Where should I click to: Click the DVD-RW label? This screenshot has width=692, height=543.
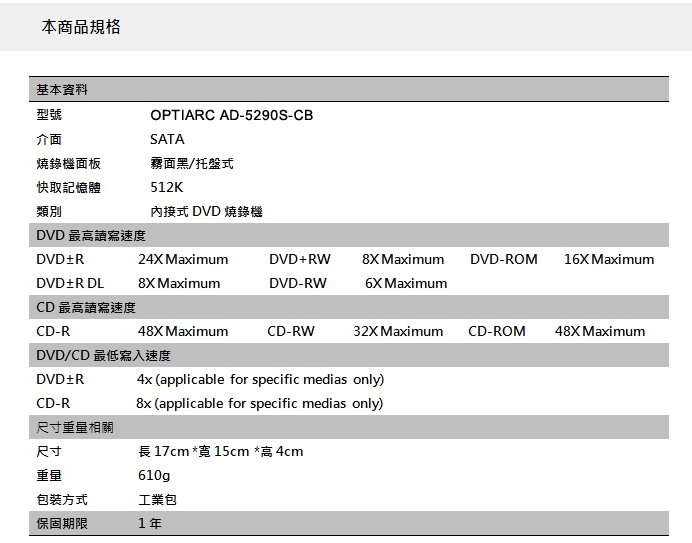298,283
